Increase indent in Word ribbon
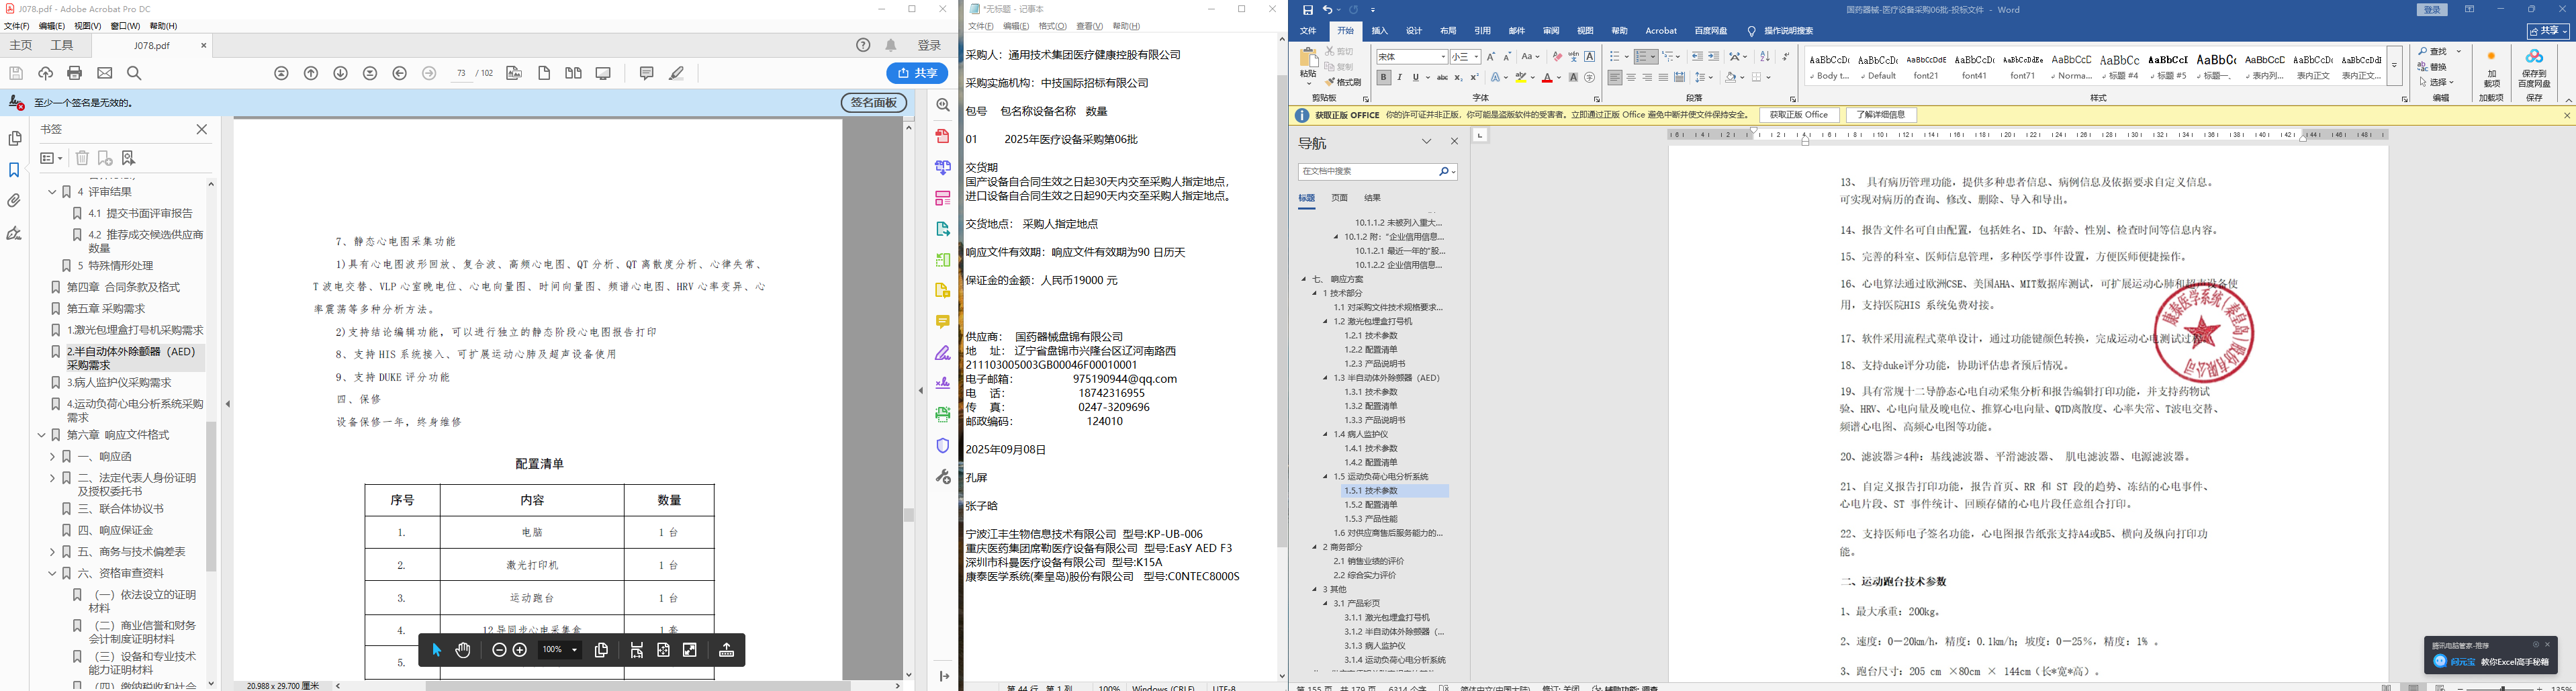2576x691 pixels. pyautogui.click(x=1713, y=57)
